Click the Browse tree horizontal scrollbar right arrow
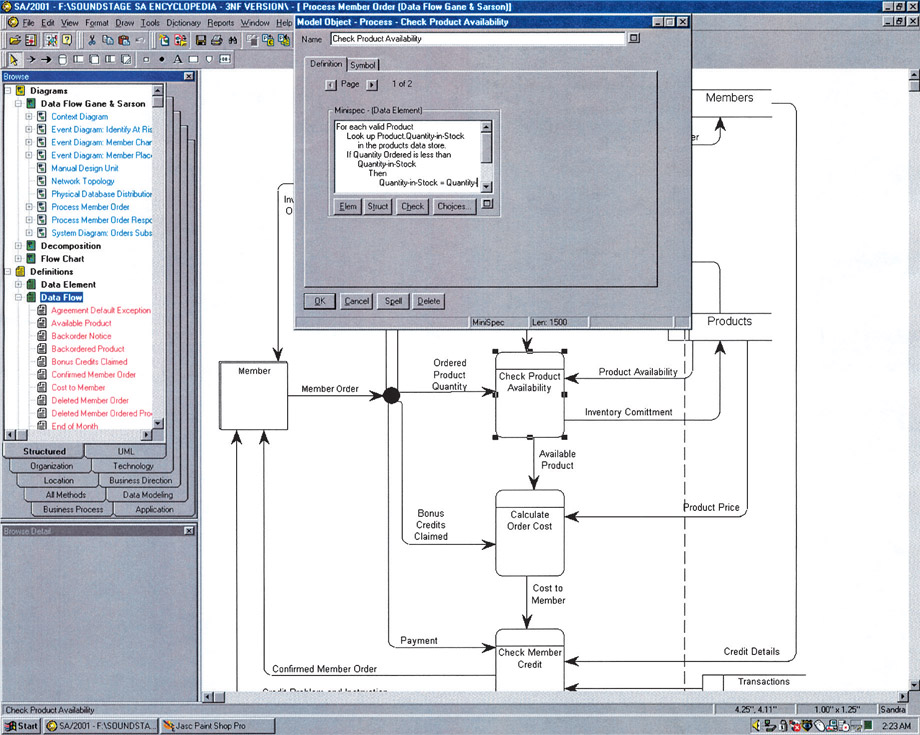 tap(147, 435)
